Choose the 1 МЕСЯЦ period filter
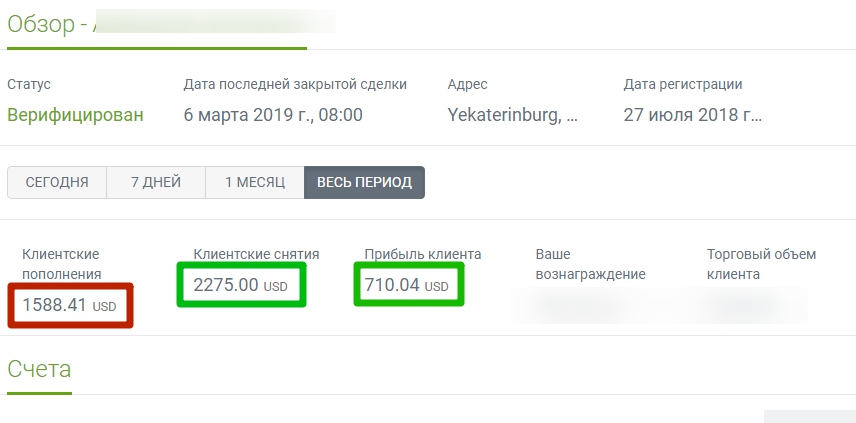The height and width of the screenshot is (423, 856). [255, 182]
